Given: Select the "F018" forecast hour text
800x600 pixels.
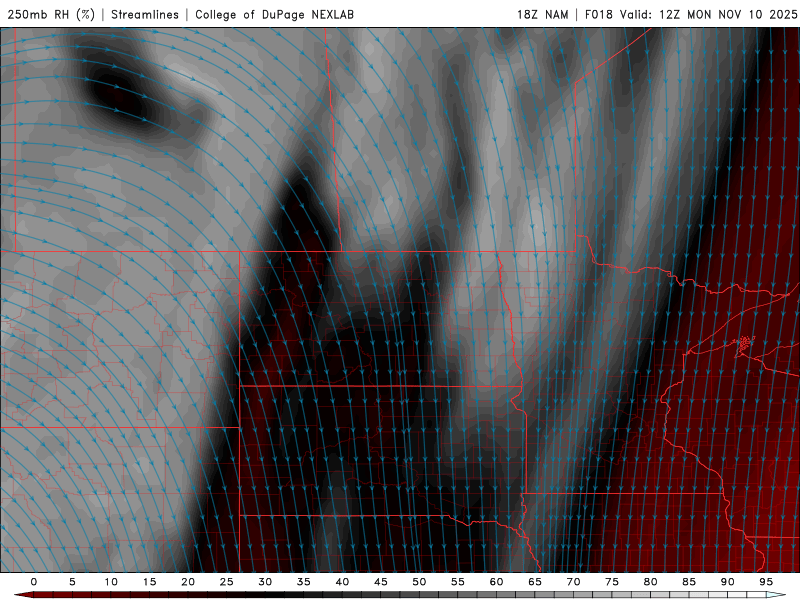Looking at the screenshot, I should [x=598, y=14].
